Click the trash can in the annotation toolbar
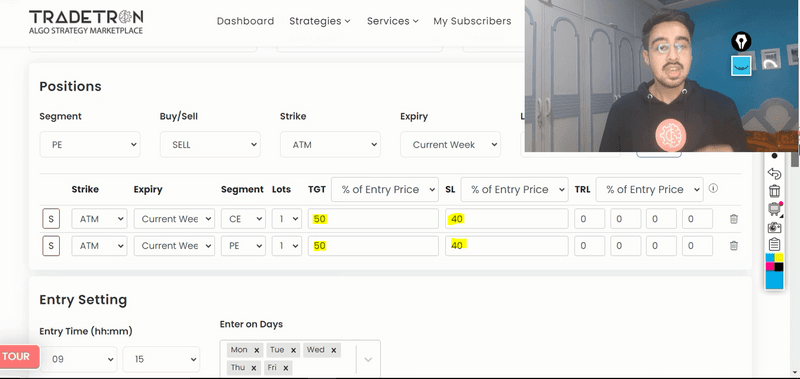The image size is (800, 379). click(774, 191)
